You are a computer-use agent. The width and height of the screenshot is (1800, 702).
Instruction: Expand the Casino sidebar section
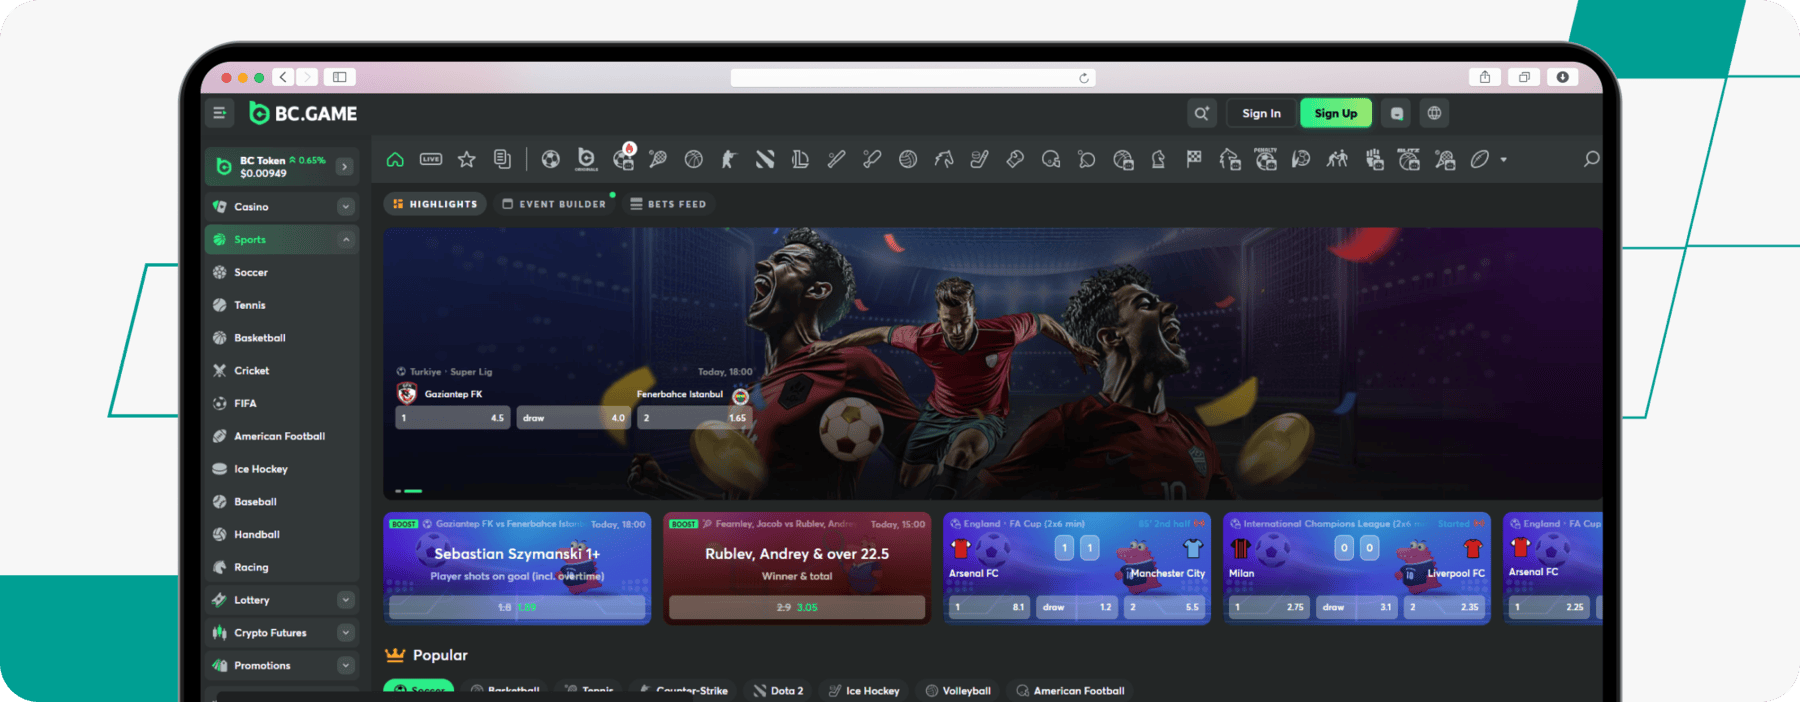[345, 207]
